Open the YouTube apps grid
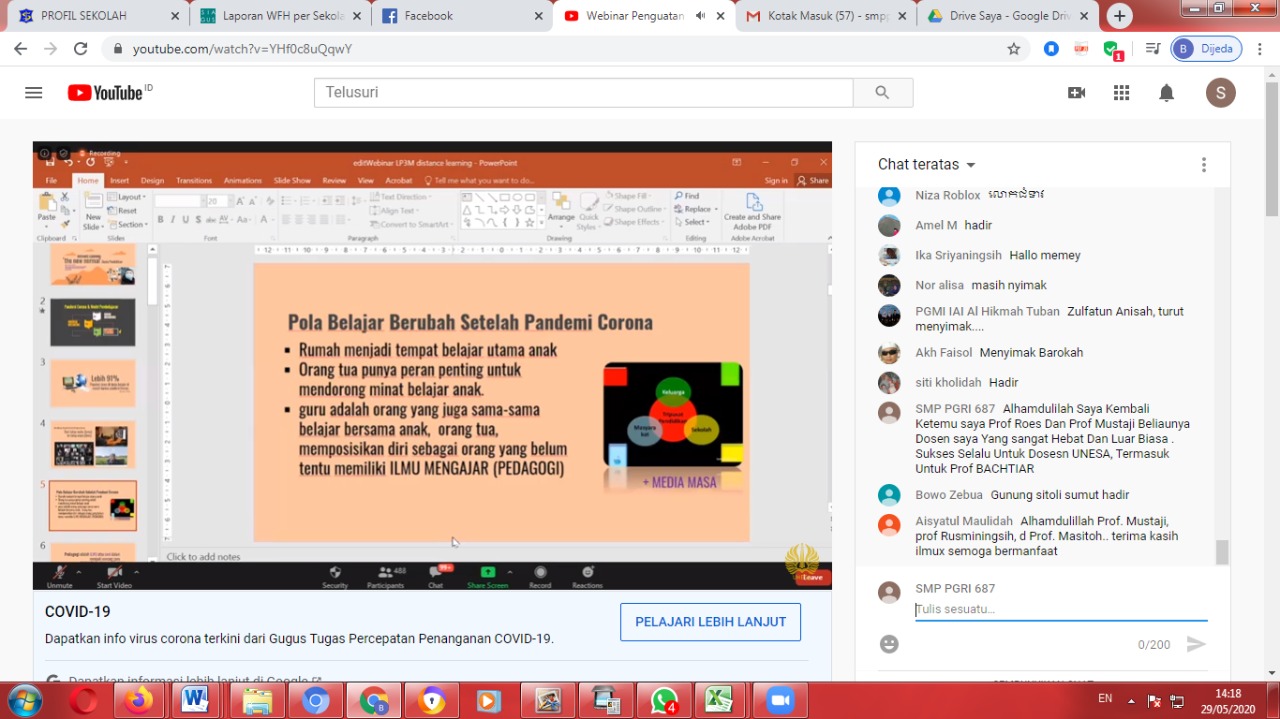Image resolution: width=1280 pixels, height=719 pixels. [1121, 93]
